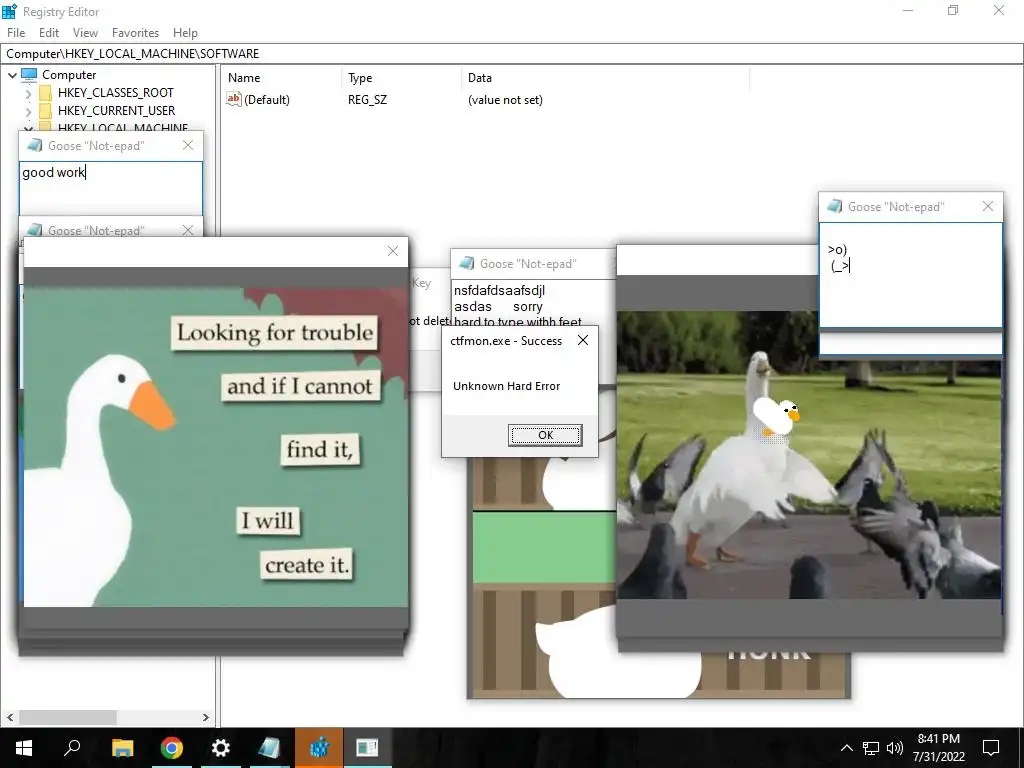Close the 'good work' Goose Not-epad window
1024x768 pixels.
click(x=188, y=145)
